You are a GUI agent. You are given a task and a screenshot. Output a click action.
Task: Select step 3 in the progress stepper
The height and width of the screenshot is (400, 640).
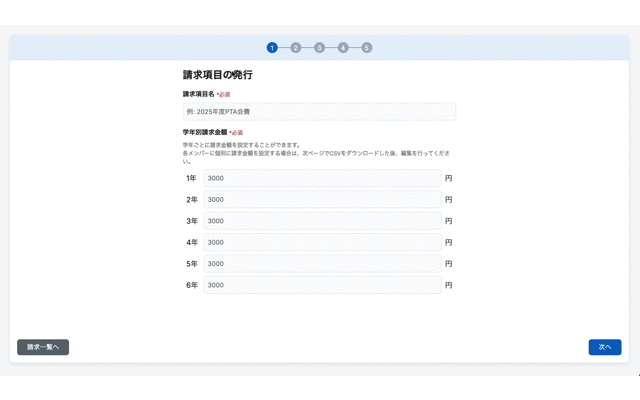click(x=319, y=47)
